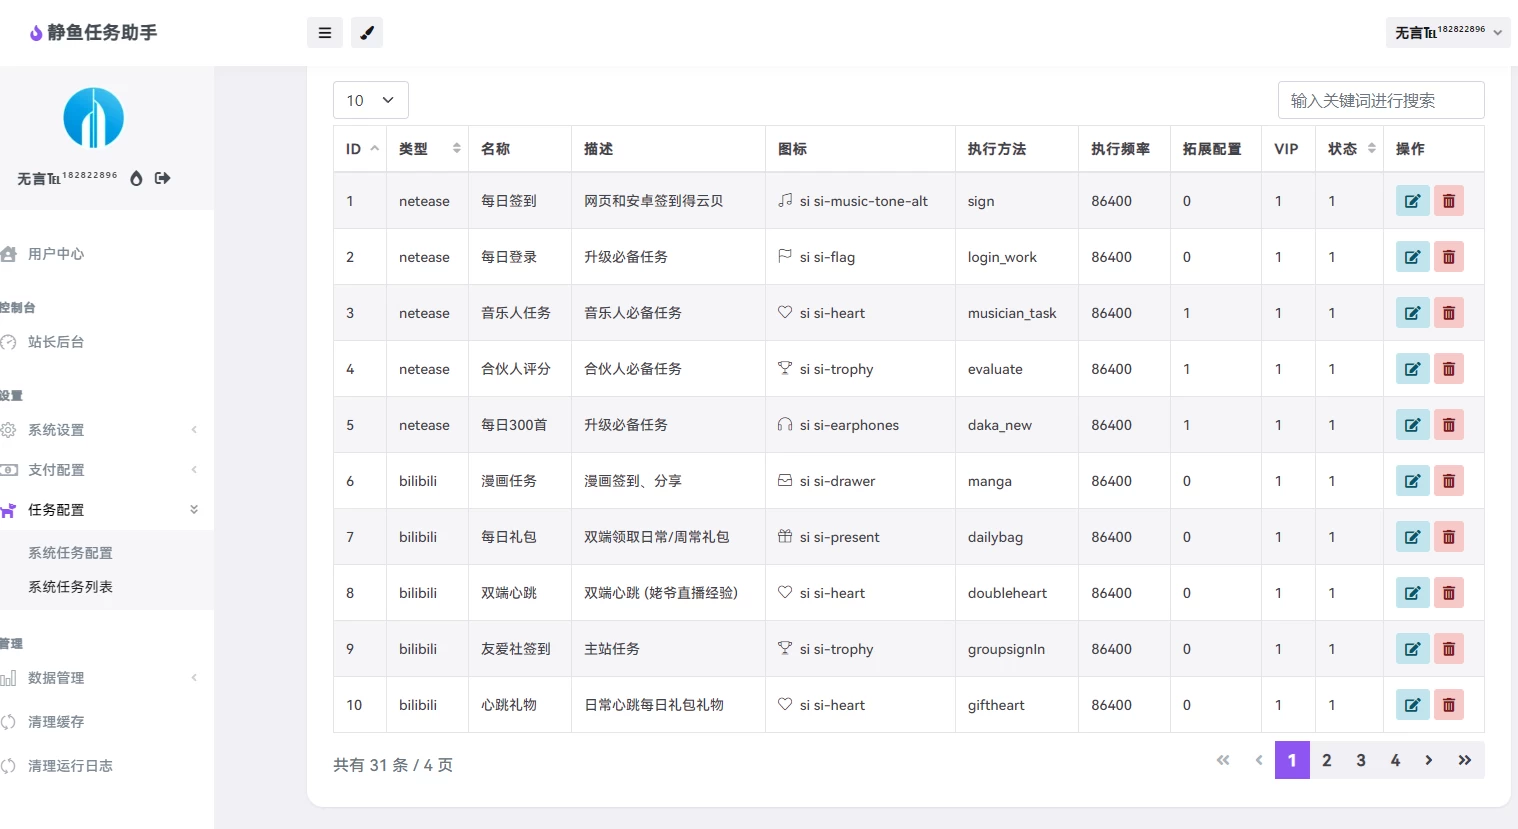1518x829 pixels.
Task: Sort the table by 类型 column
Action: point(429,149)
